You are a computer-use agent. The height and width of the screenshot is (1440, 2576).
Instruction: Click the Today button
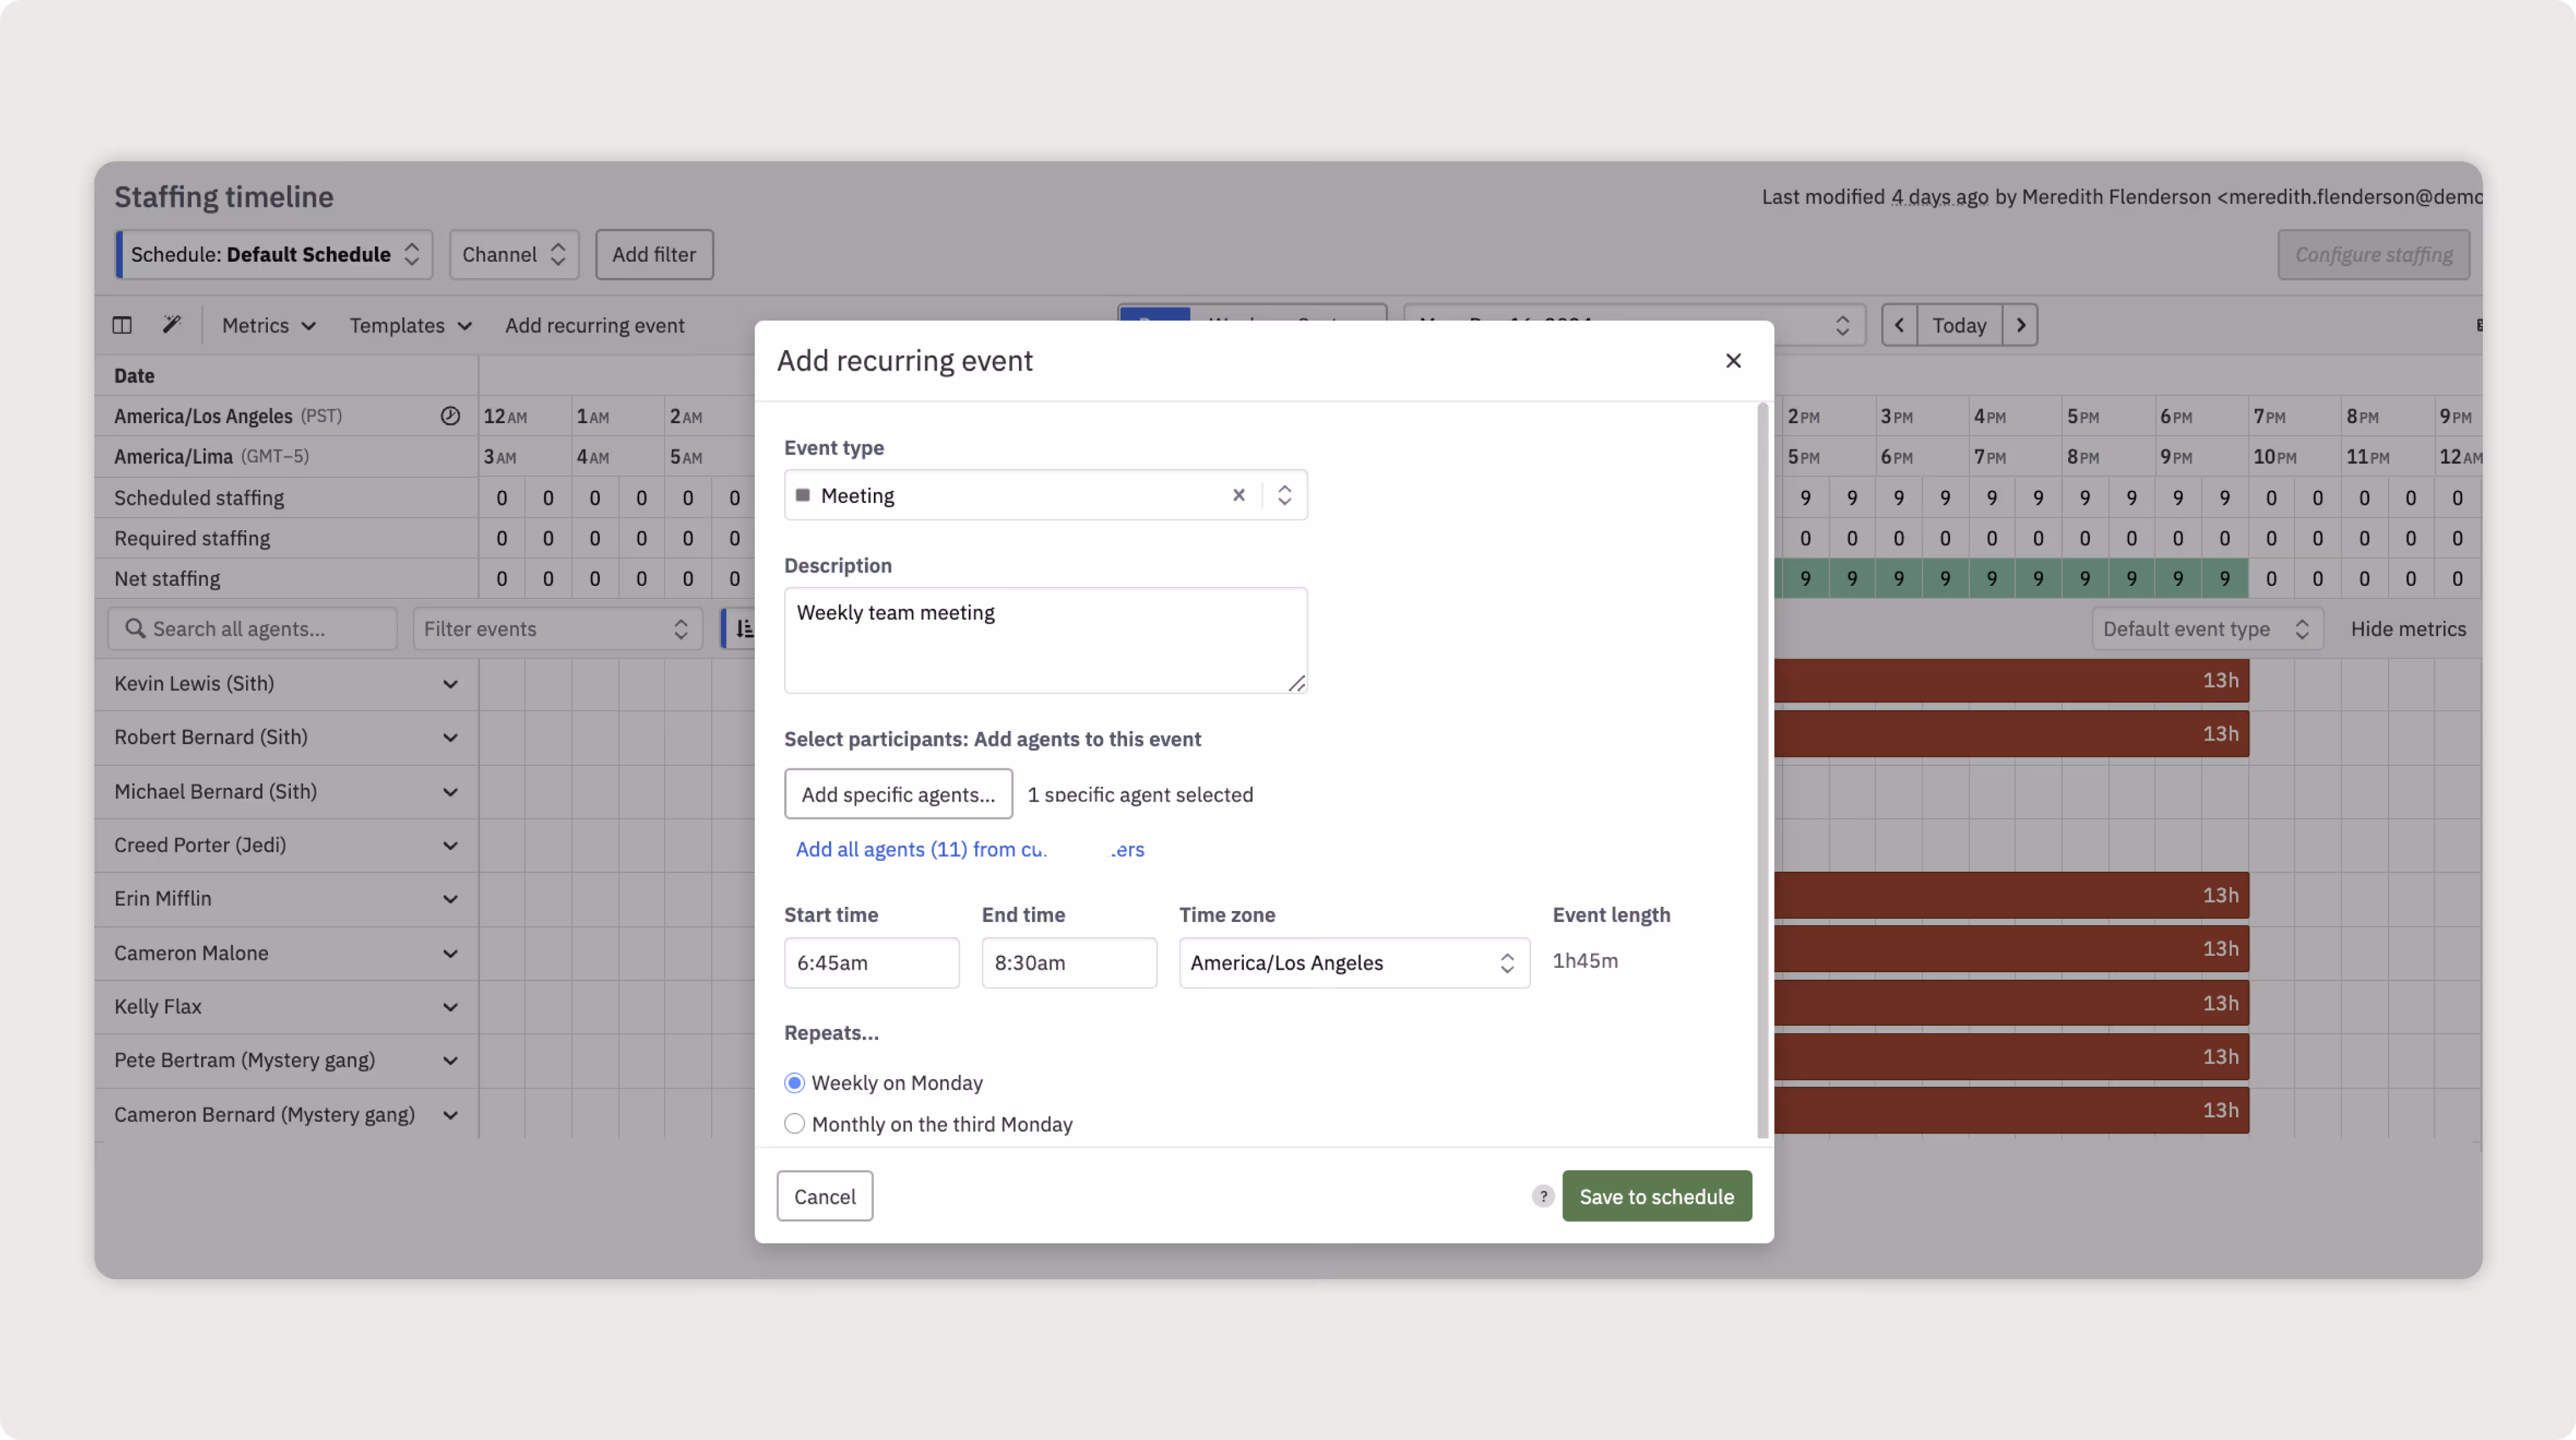click(1959, 325)
